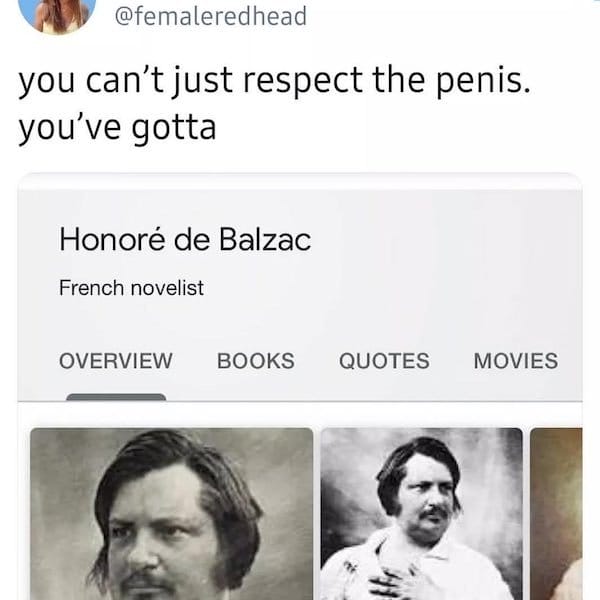Click the embedded screenshot card's top edge

300,181
